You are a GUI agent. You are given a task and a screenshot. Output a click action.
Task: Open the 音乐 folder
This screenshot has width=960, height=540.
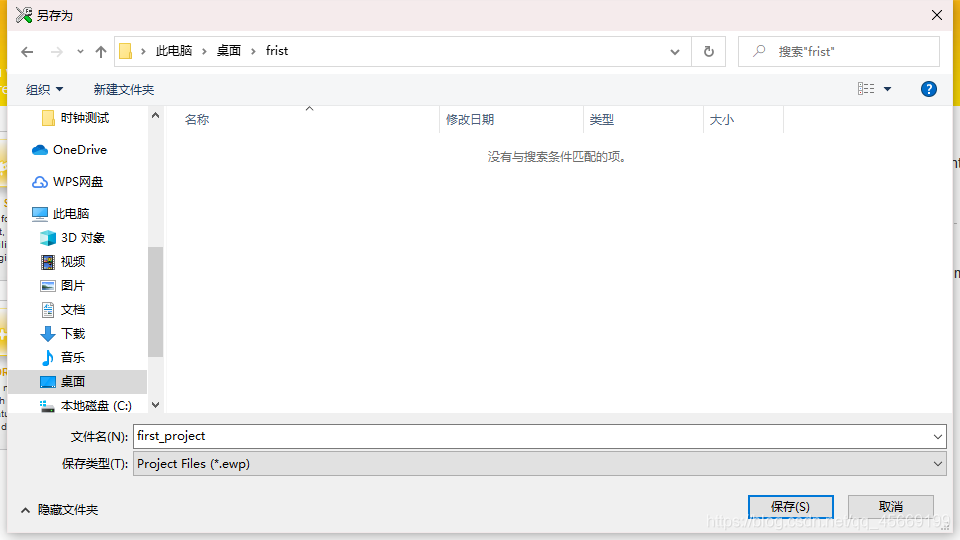pyautogui.click(x=63, y=358)
